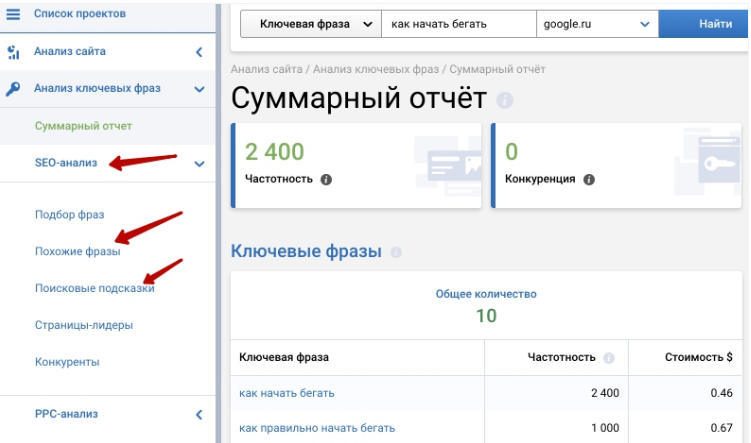Open the hamburger menu icon
This screenshot has height=443, width=751.
(13, 14)
